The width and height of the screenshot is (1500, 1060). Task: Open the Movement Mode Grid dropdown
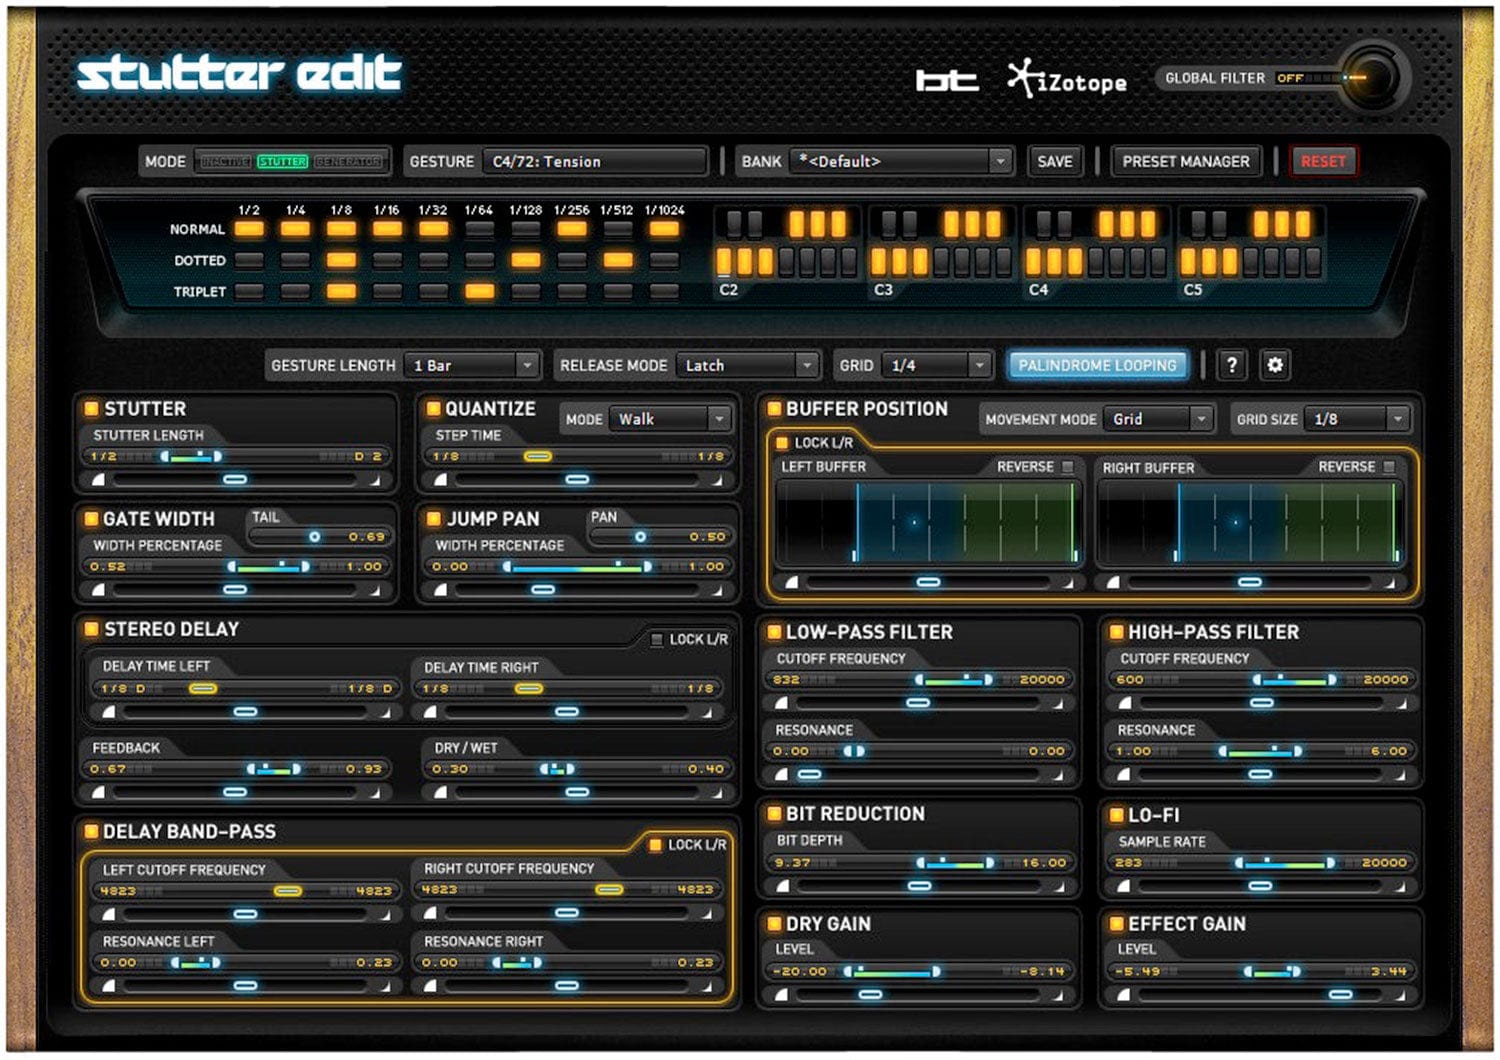pos(1159,419)
